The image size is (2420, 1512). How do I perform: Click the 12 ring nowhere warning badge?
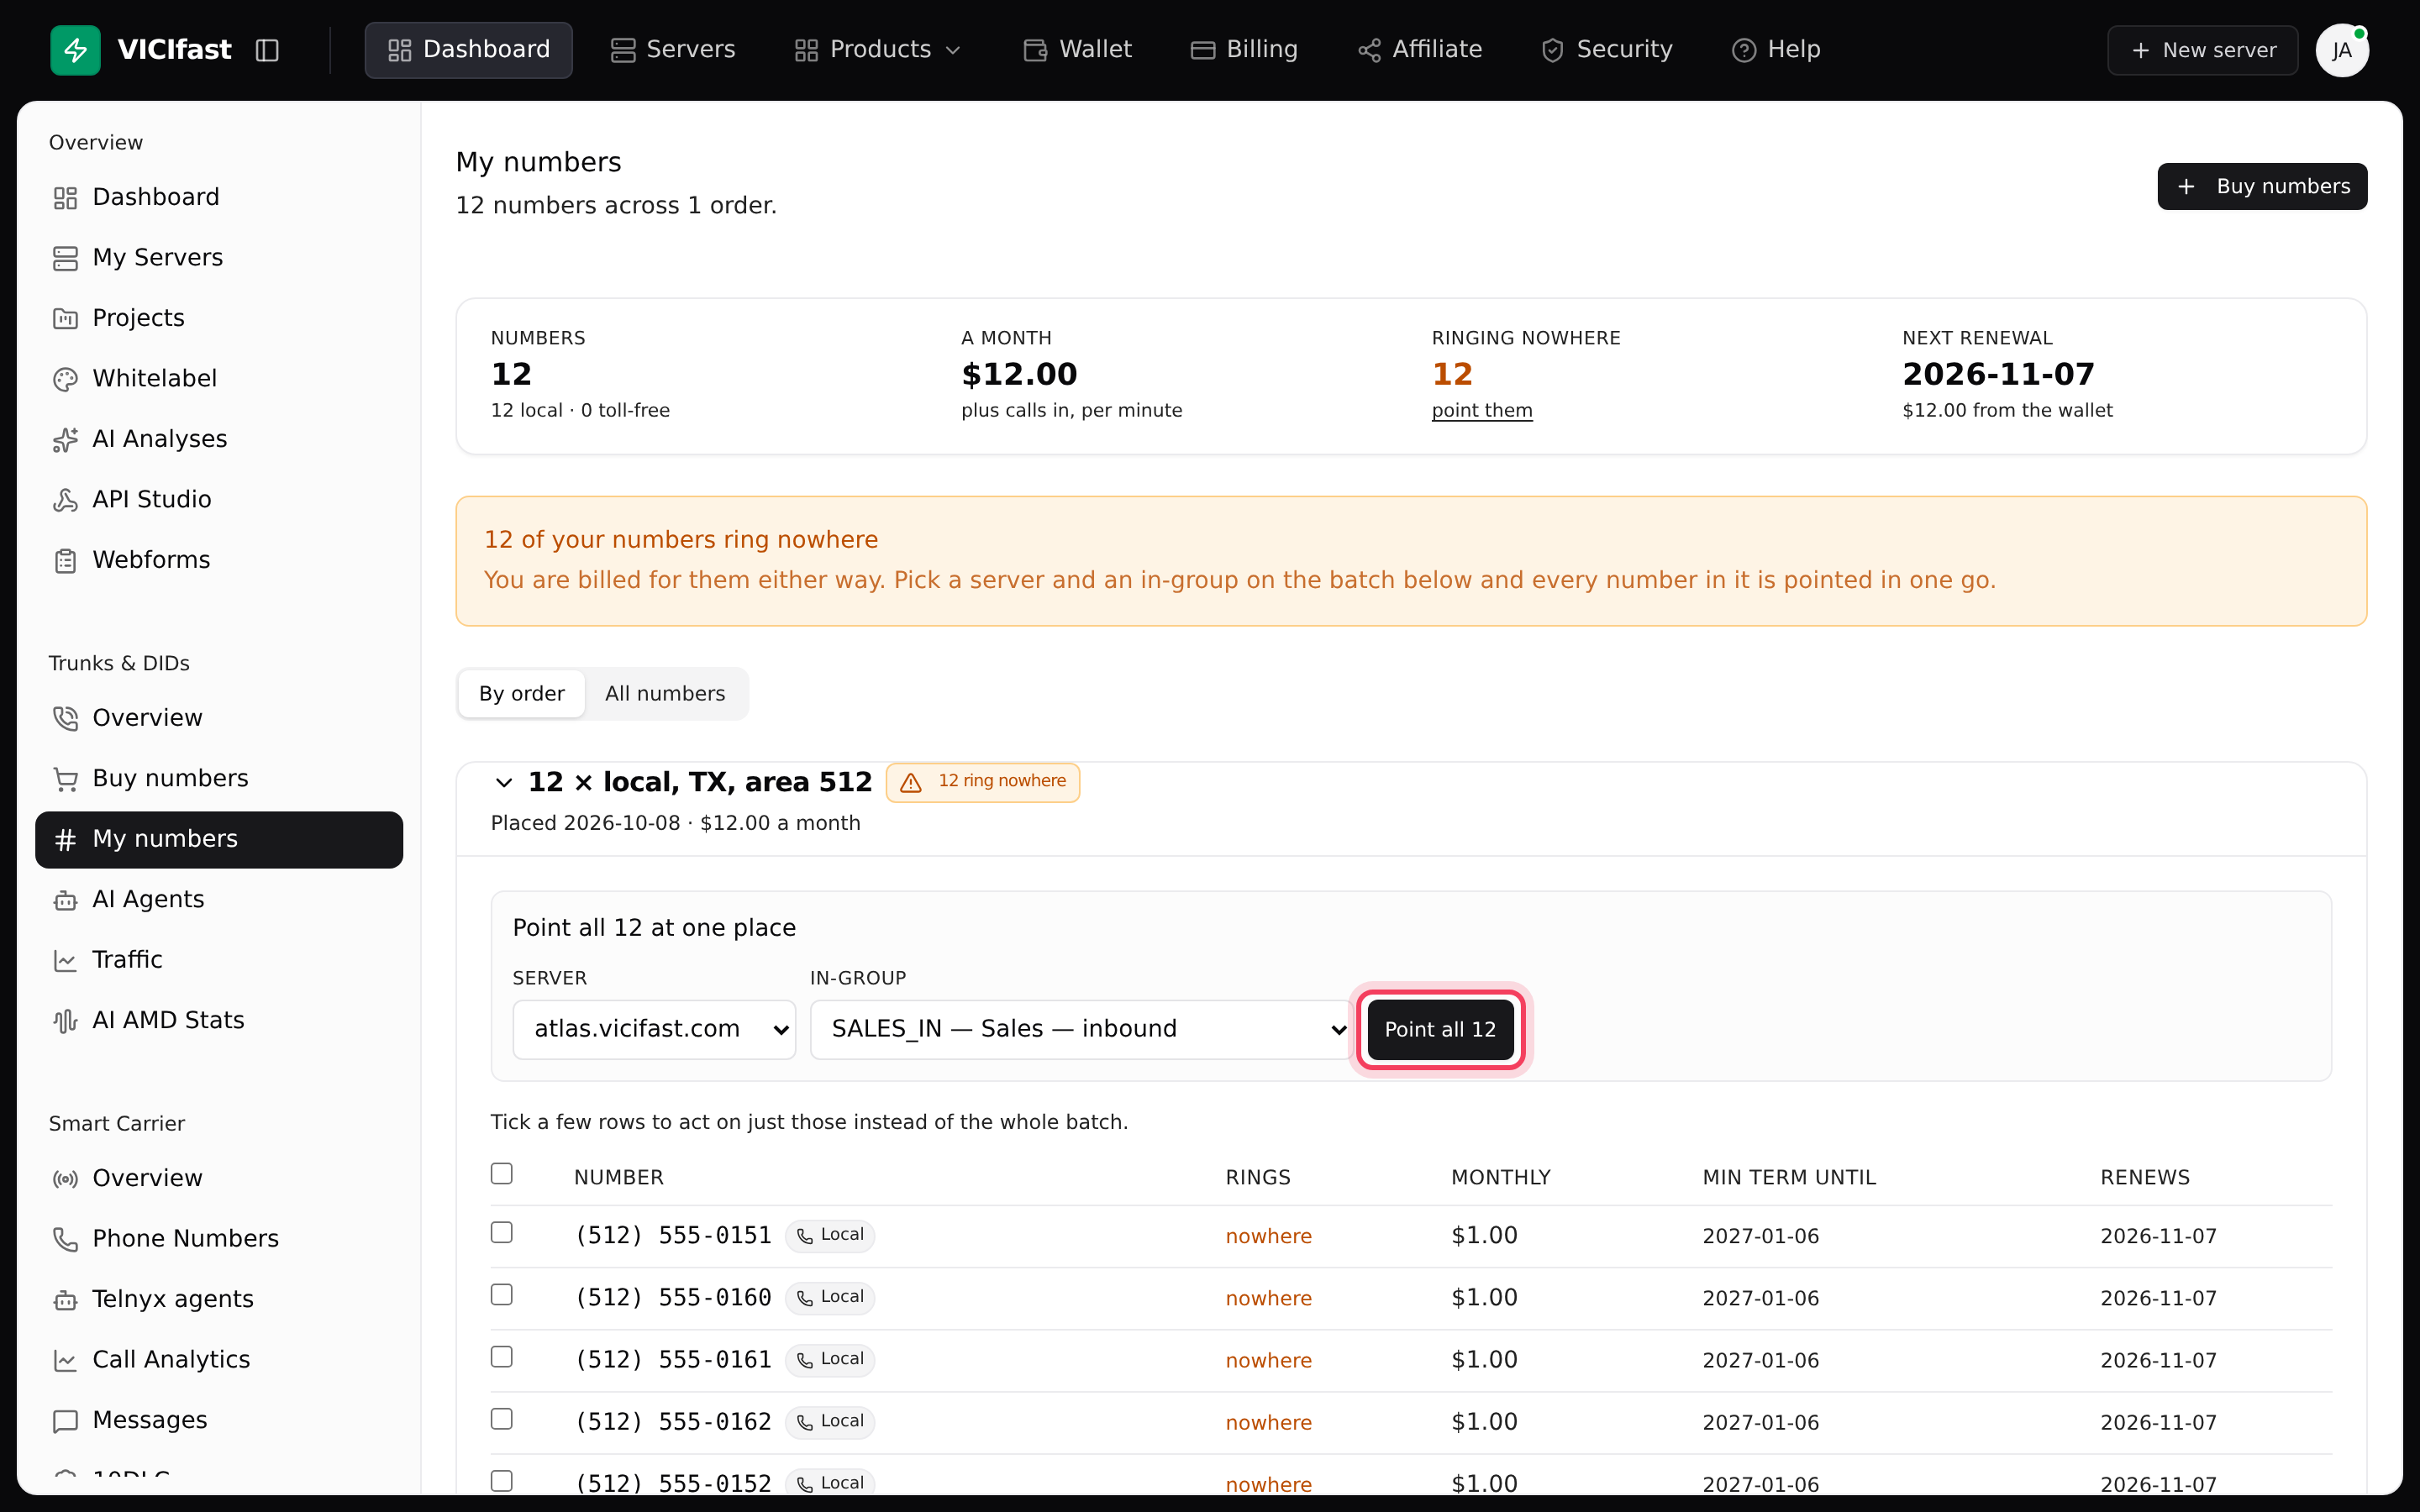coord(983,782)
